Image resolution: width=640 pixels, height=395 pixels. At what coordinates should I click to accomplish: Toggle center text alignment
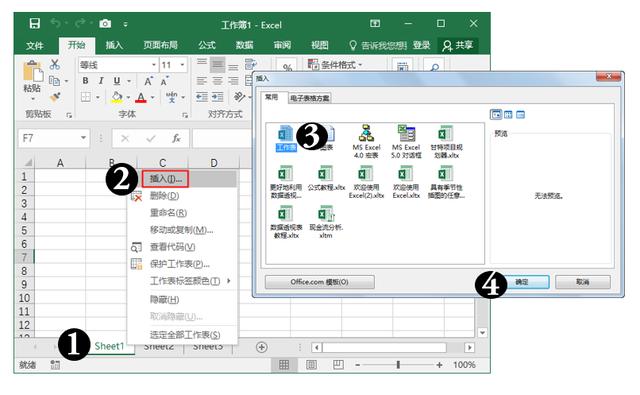(218, 81)
